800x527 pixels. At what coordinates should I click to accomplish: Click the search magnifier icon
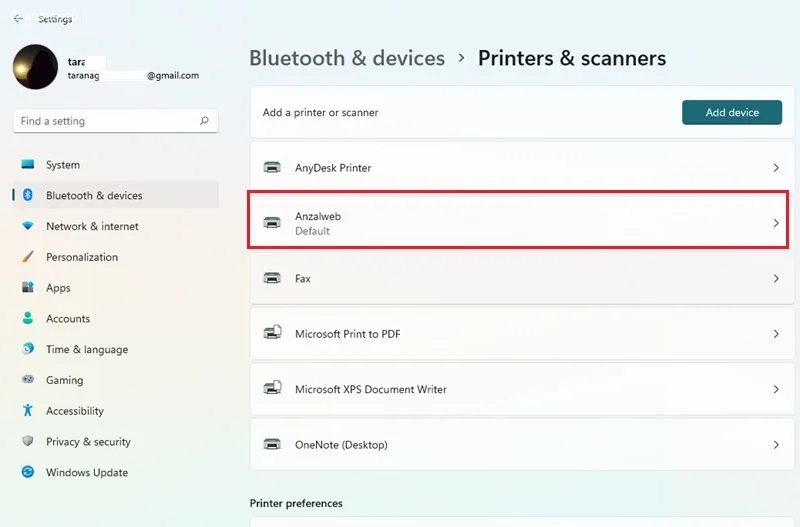pyautogui.click(x=204, y=121)
